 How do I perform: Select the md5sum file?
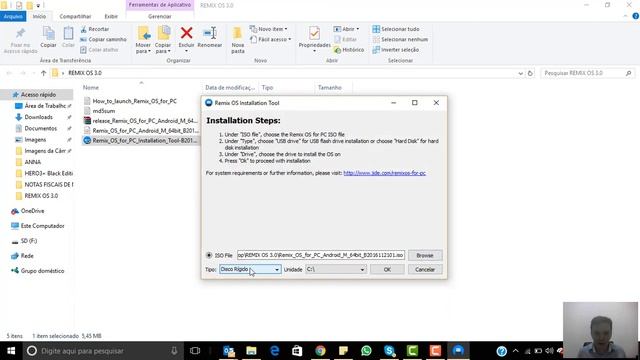104,111
